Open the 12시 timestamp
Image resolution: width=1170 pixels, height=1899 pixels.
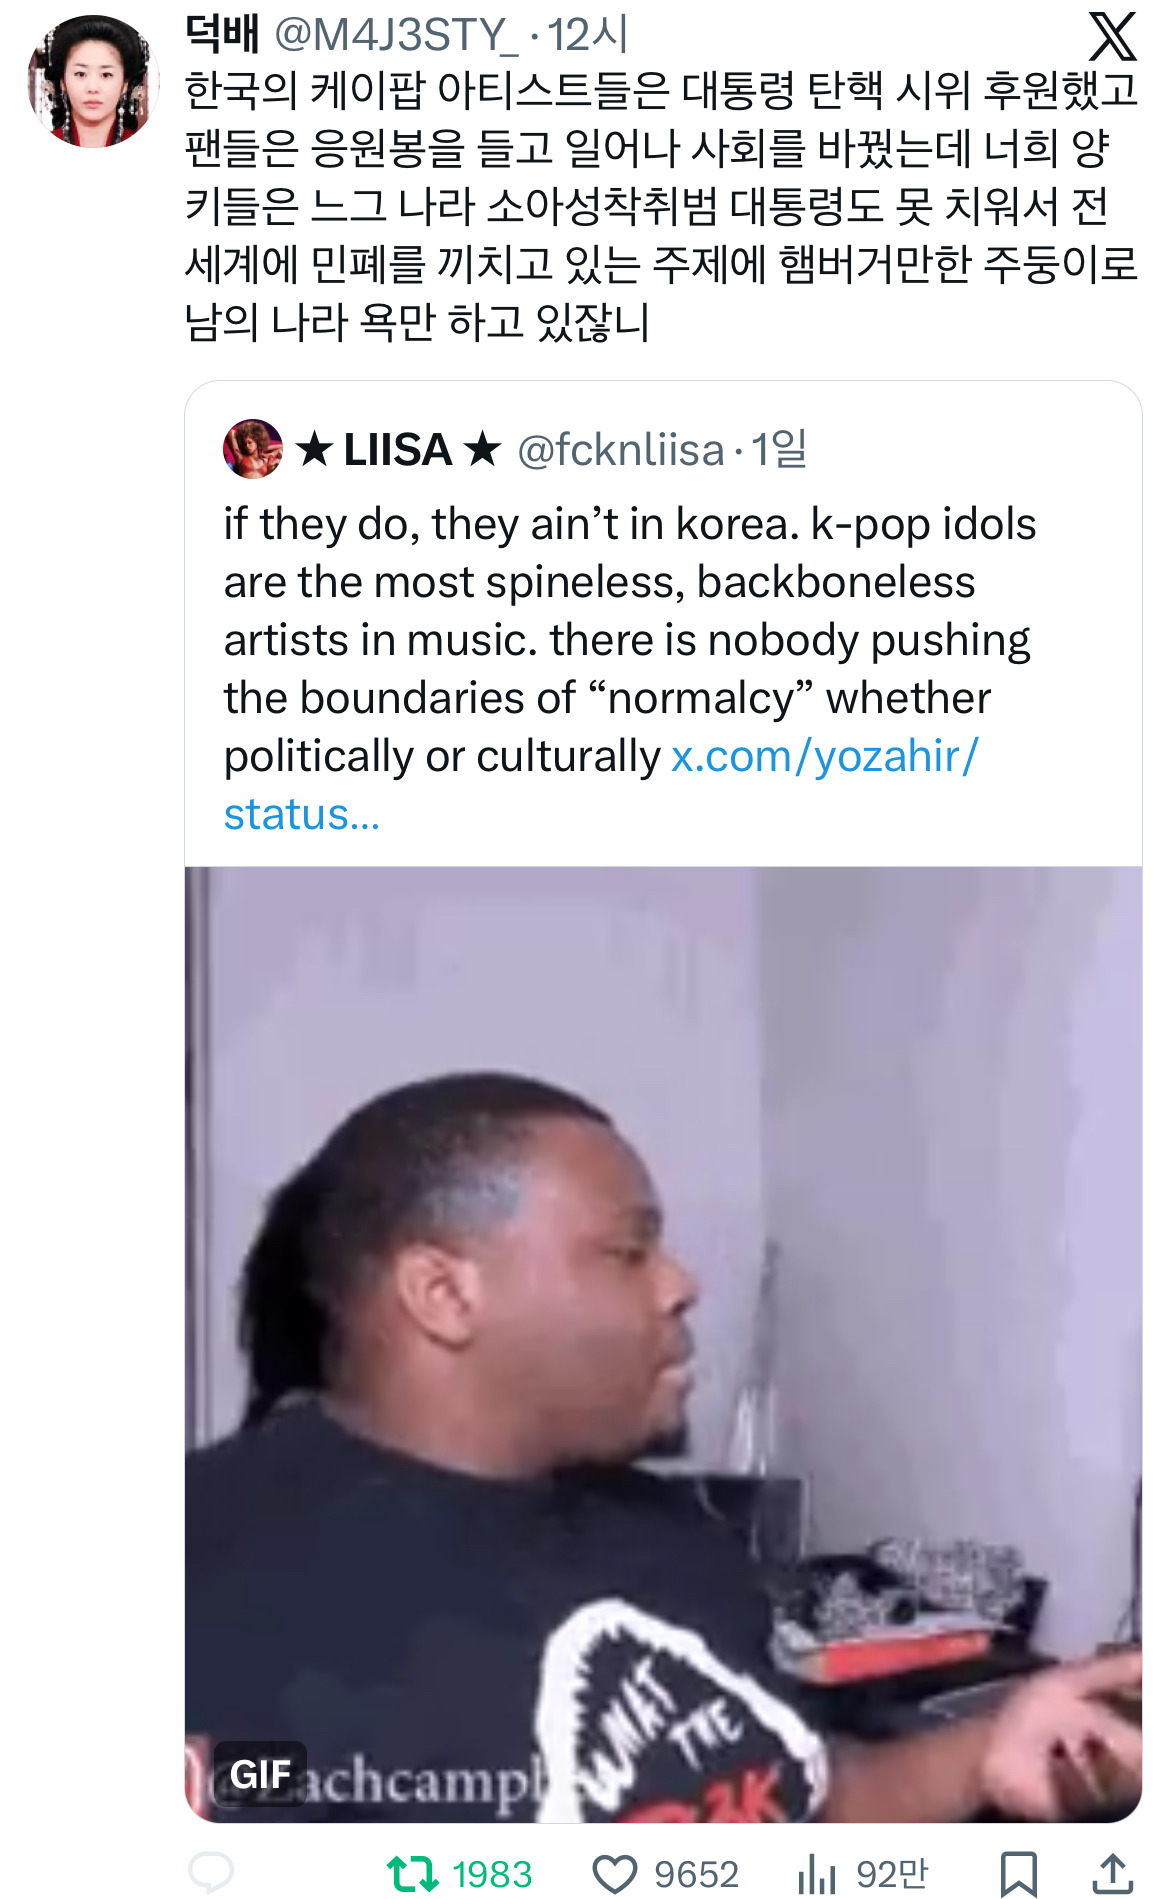pyautogui.click(x=588, y=36)
